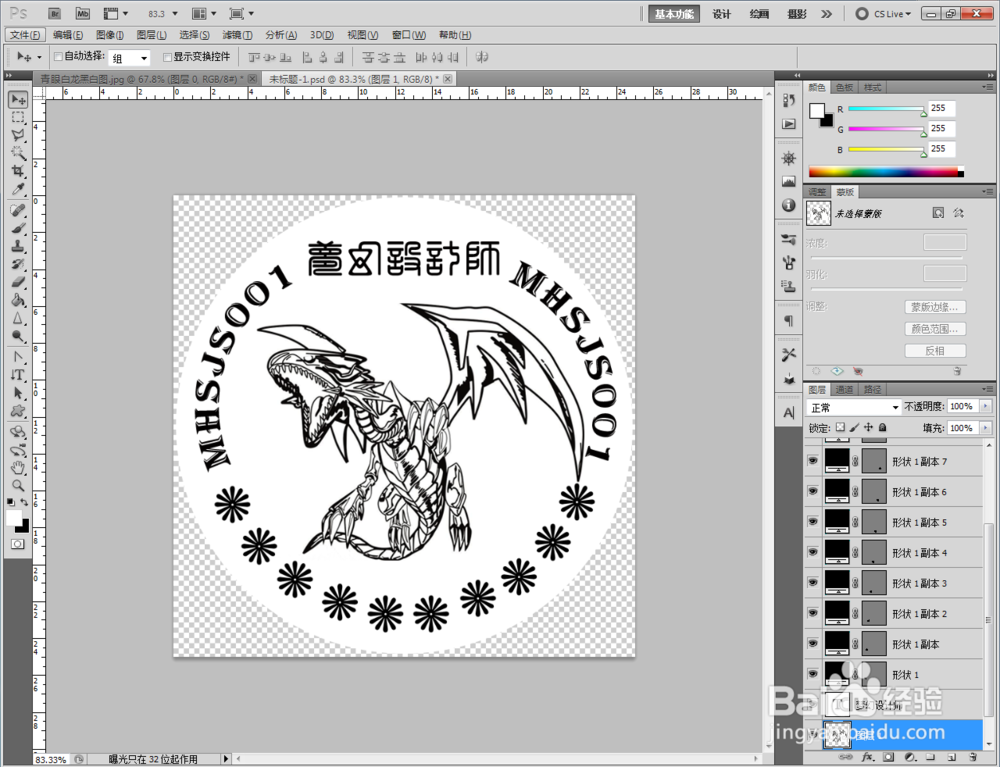Image resolution: width=1000 pixels, height=767 pixels.
Task: Enable the 自动选择 checkbox
Action: click(x=59, y=57)
